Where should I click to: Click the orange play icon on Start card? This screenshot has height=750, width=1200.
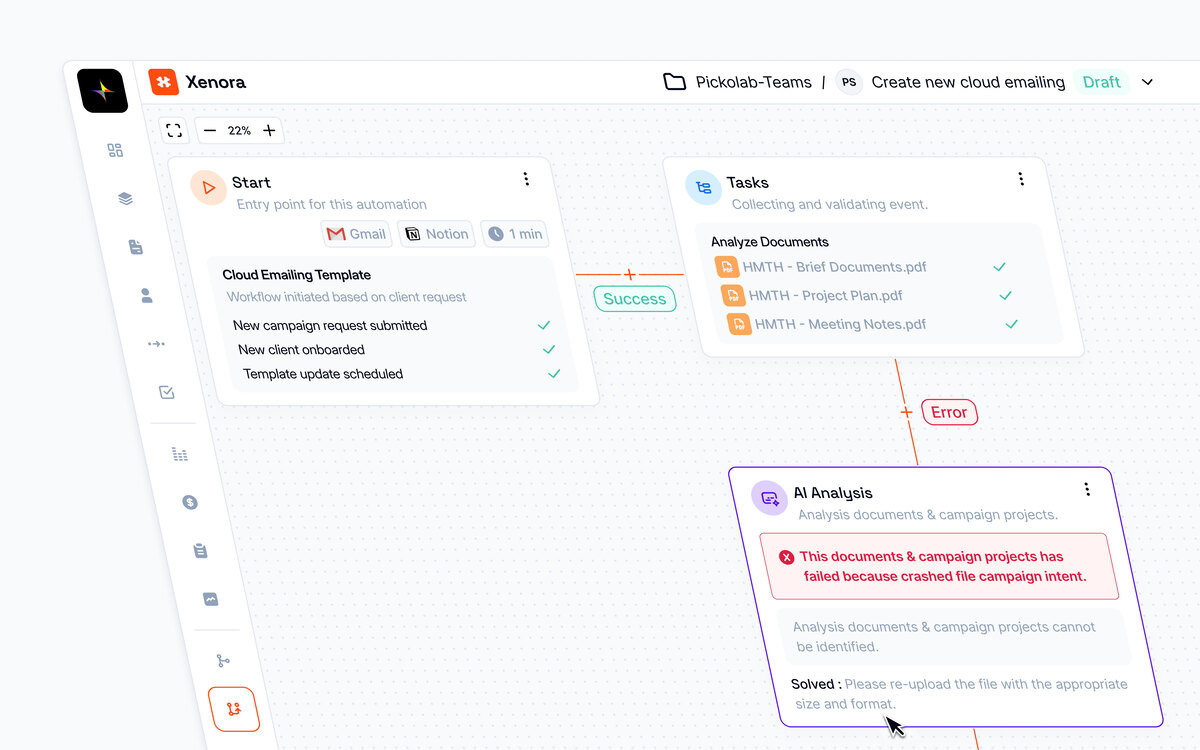coord(208,187)
